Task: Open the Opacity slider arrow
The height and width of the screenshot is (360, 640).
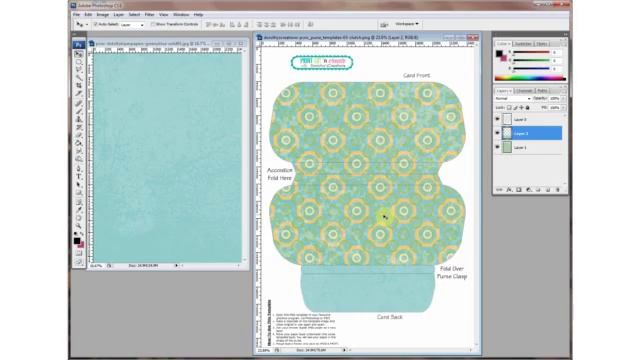Action: (x=563, y=98)
